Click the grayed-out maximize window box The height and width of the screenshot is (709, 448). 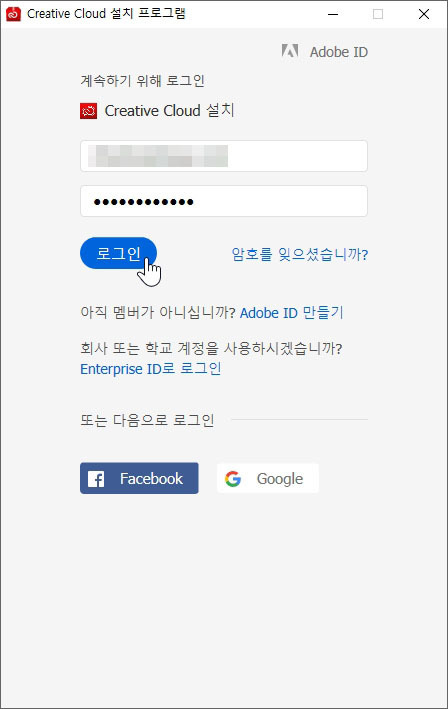(x=378, y=14)
